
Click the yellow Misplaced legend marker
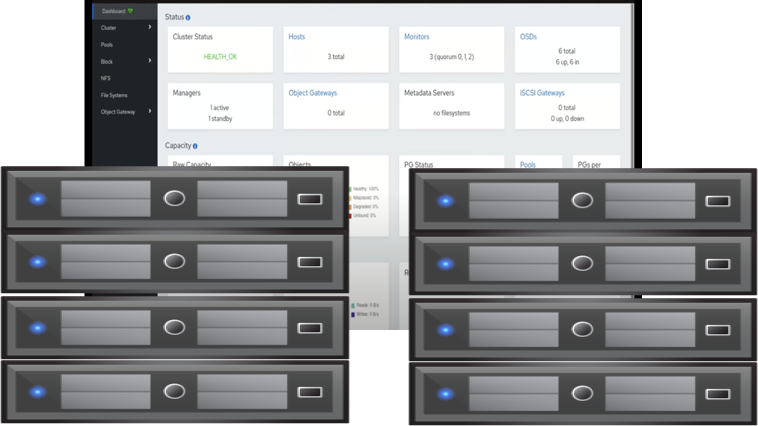351,198
